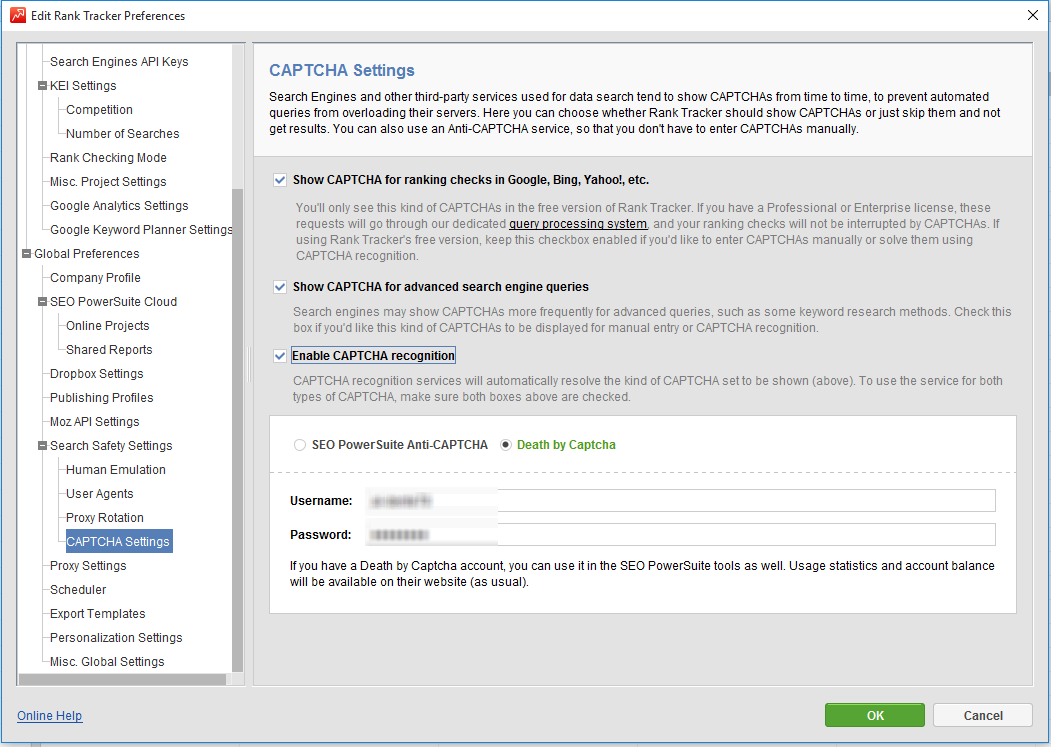Click OK to save preferences
Screen dimensions: 1051x747
pos(875,715)
